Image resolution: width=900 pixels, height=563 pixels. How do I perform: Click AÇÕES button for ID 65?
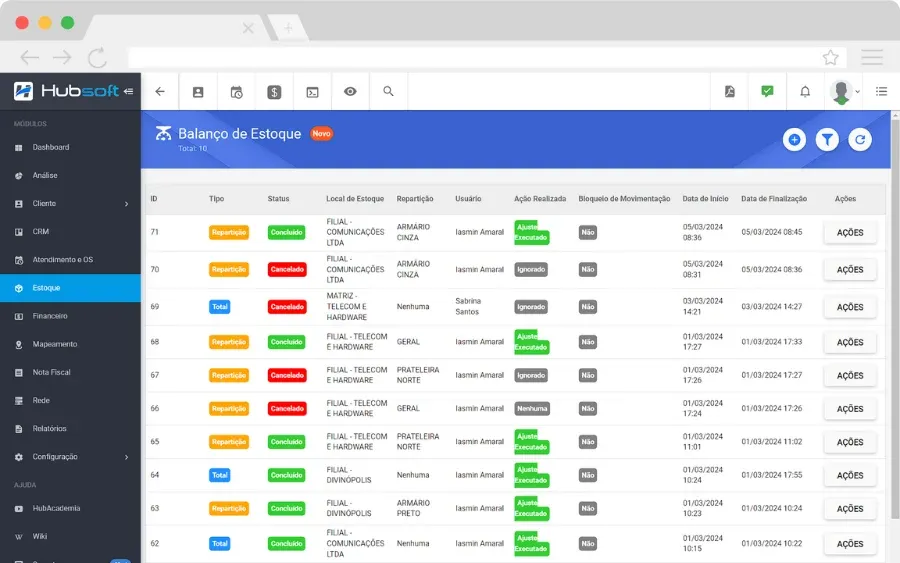[x=849, y=442]
